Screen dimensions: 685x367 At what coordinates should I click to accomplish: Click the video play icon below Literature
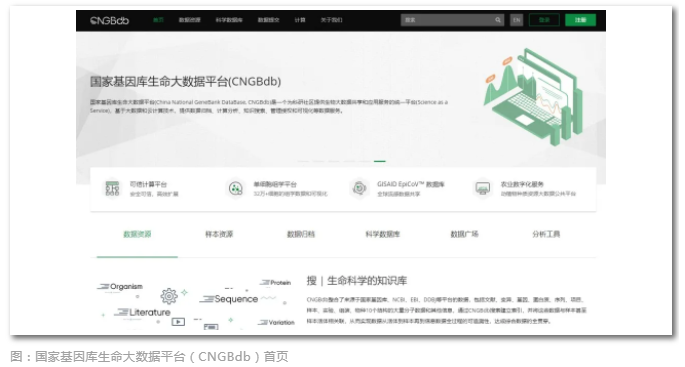coord(178,322)
